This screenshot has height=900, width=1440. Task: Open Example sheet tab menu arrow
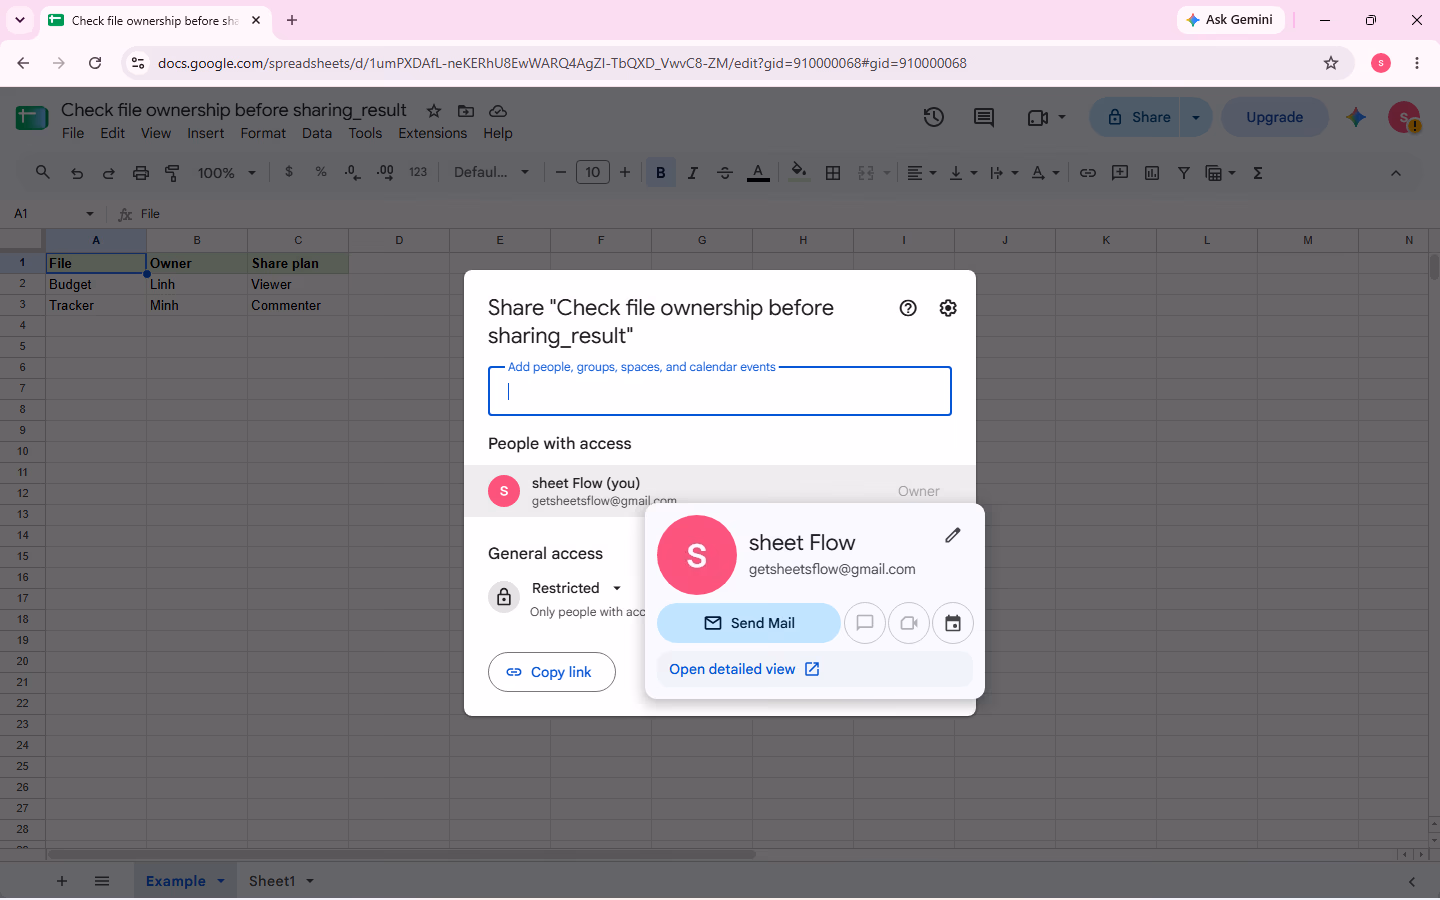[x=221, y=881]
